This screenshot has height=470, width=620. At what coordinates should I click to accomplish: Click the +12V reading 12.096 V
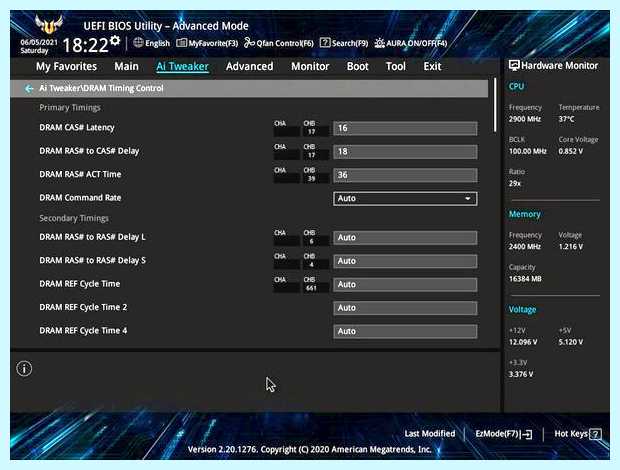(523, 342)
